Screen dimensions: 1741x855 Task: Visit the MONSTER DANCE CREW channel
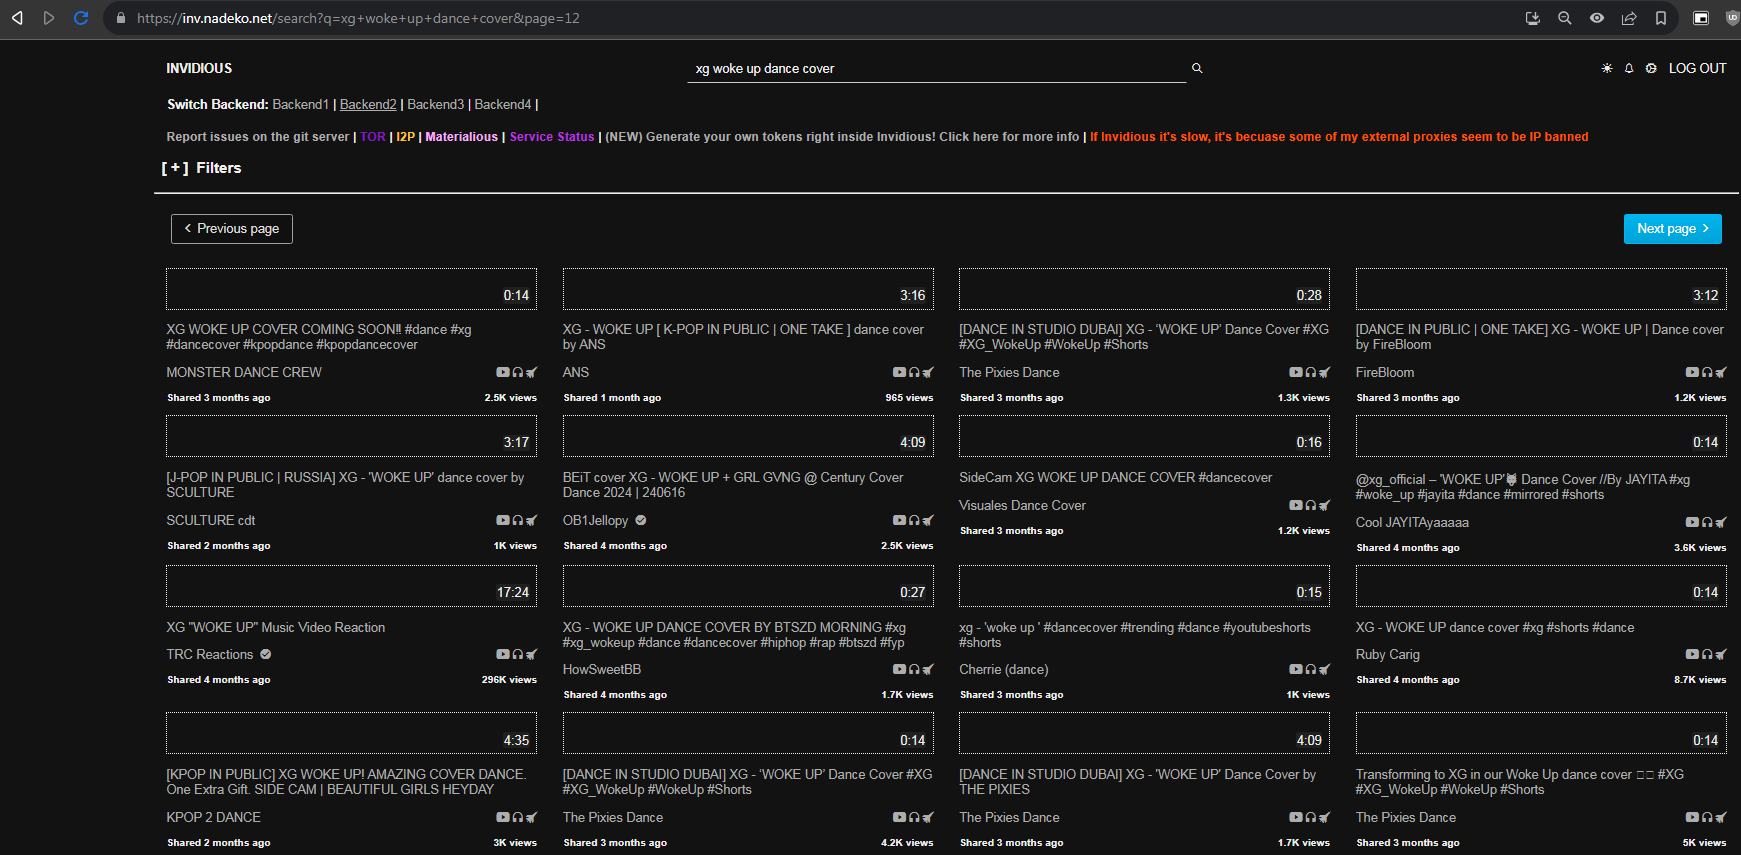pos(244,372)
